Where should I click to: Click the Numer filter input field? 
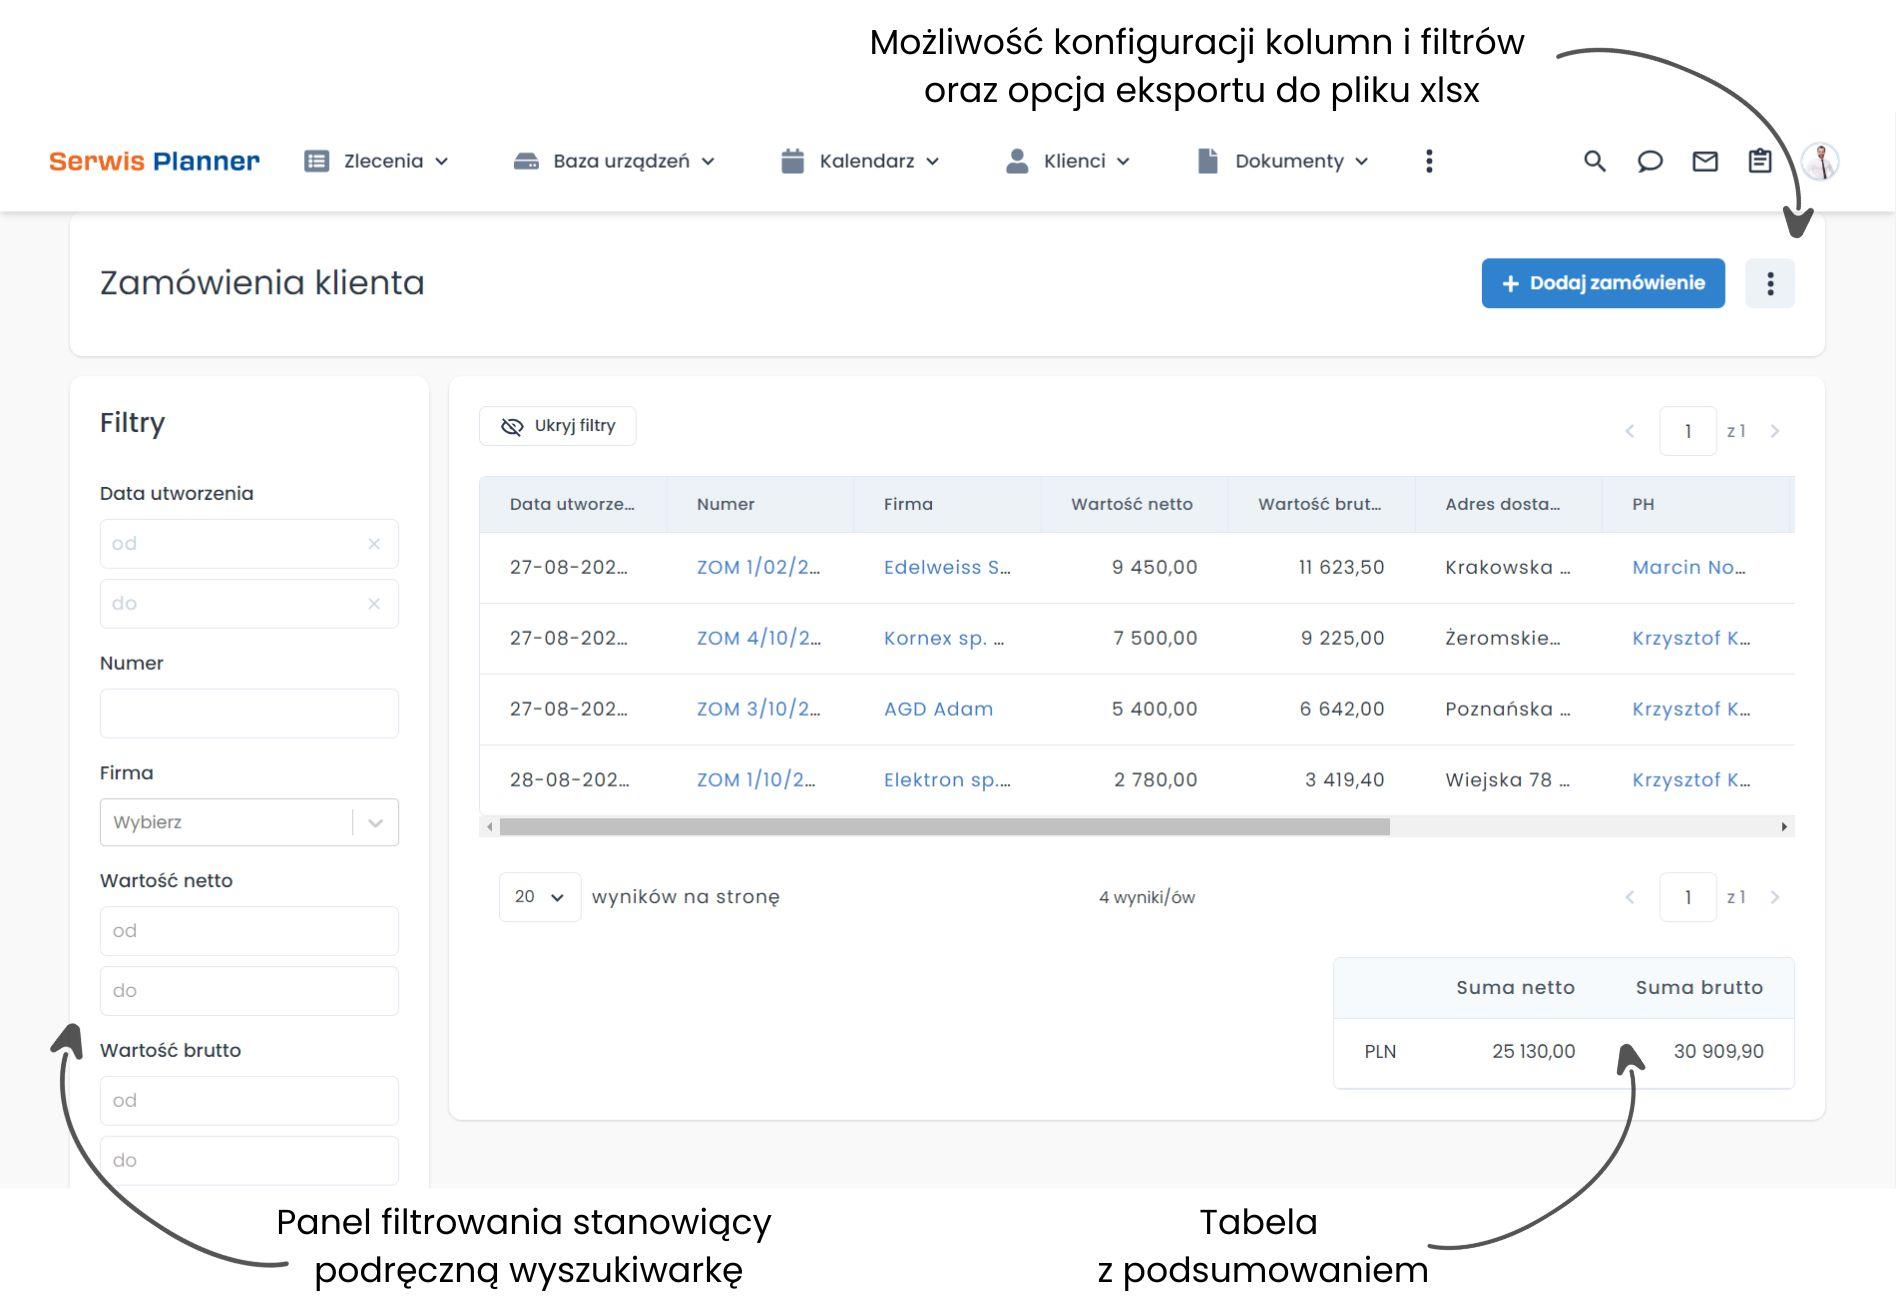249,714
